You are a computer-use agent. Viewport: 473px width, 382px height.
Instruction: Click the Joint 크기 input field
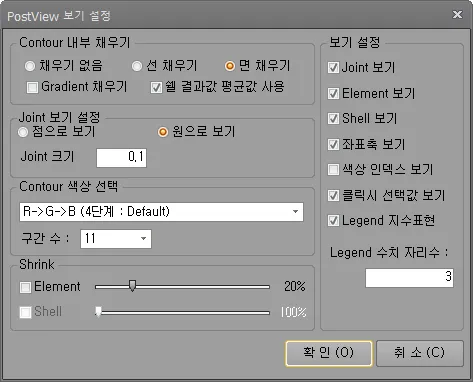coord(121,158)
